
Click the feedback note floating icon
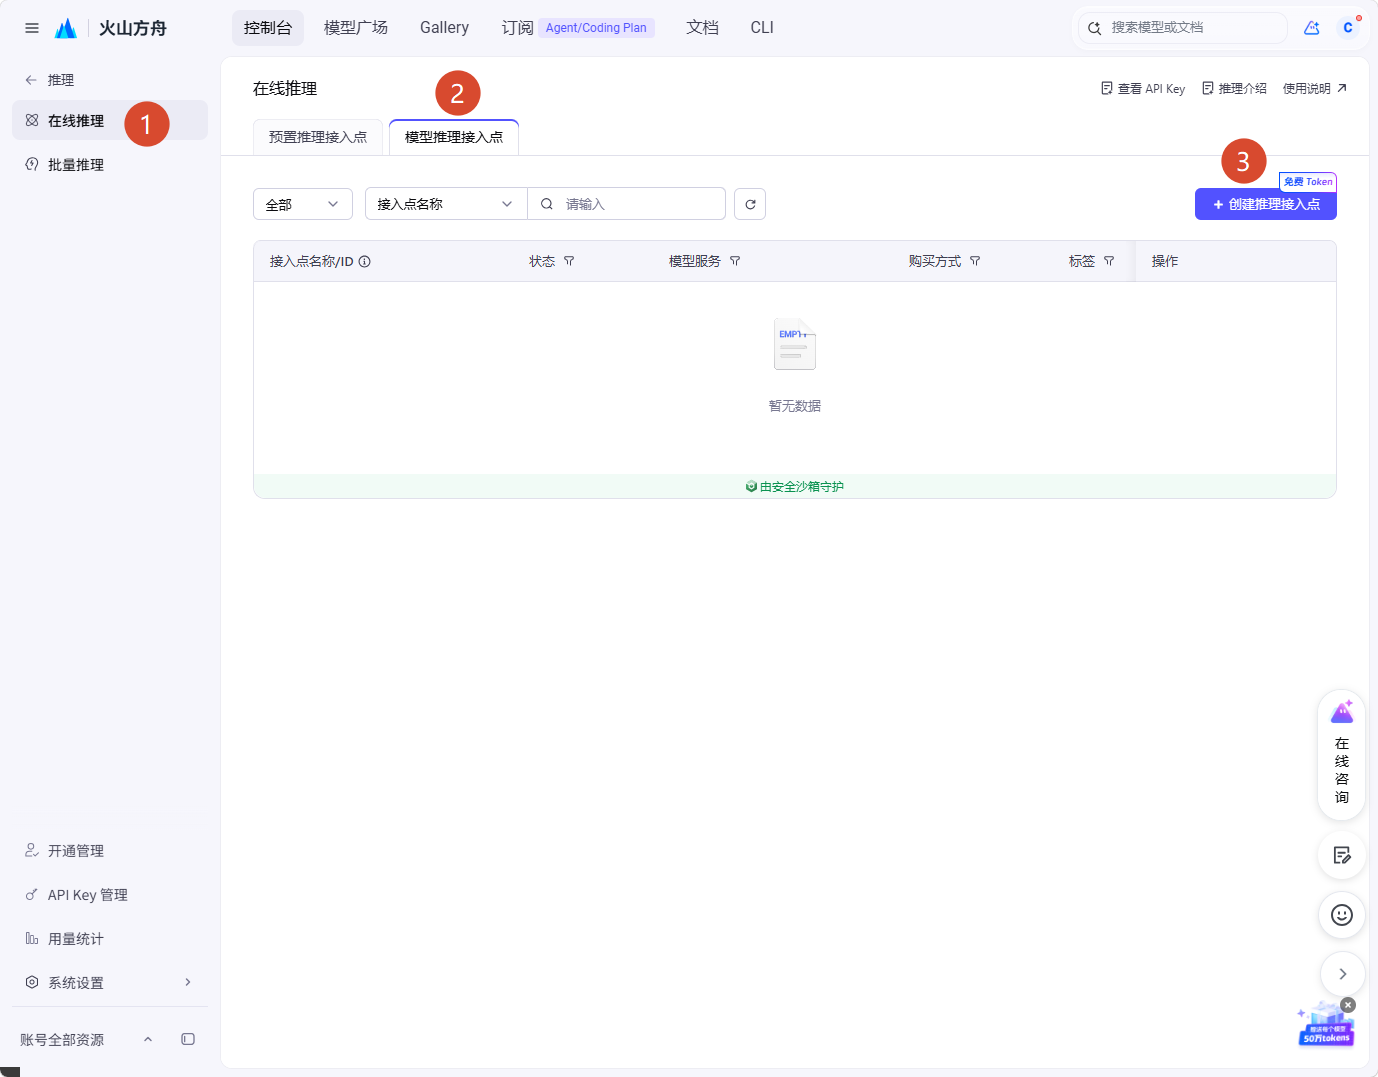pyautogui.click(x=1342, y=855)
